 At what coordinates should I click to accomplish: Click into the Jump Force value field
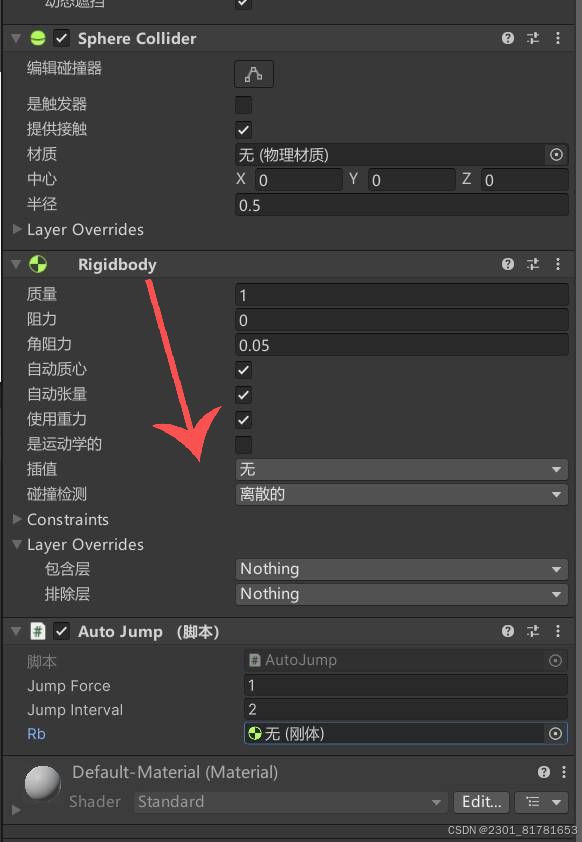[405, 686]
